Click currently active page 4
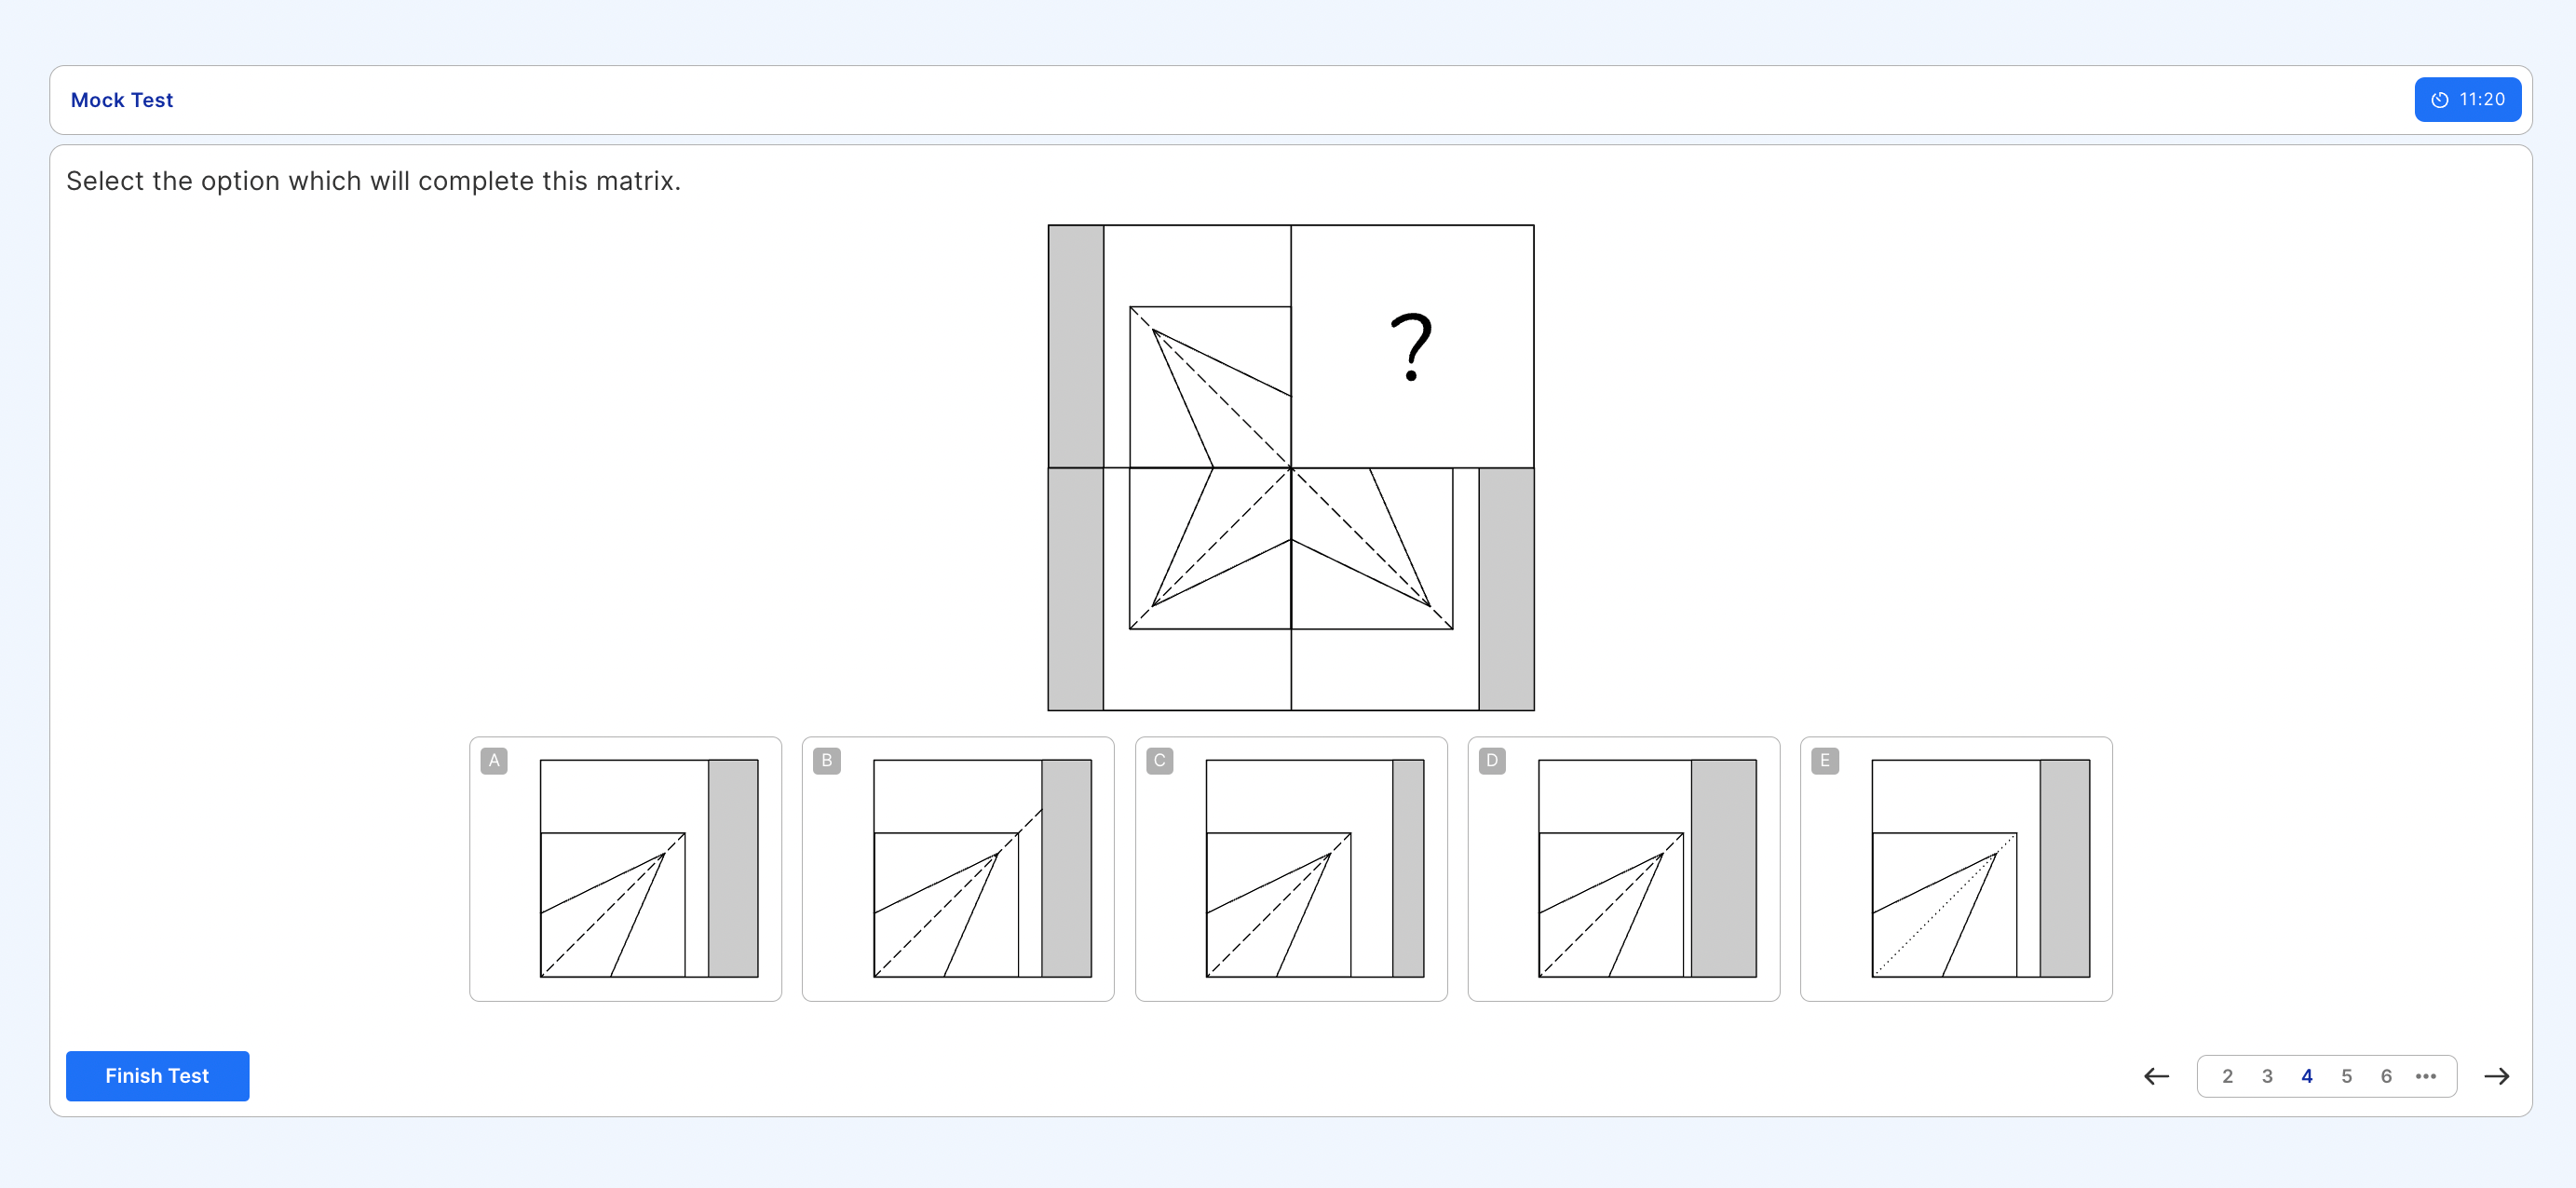Image resolution: width=2576 pixels, height=1188 pixels. point(2308,1078)
